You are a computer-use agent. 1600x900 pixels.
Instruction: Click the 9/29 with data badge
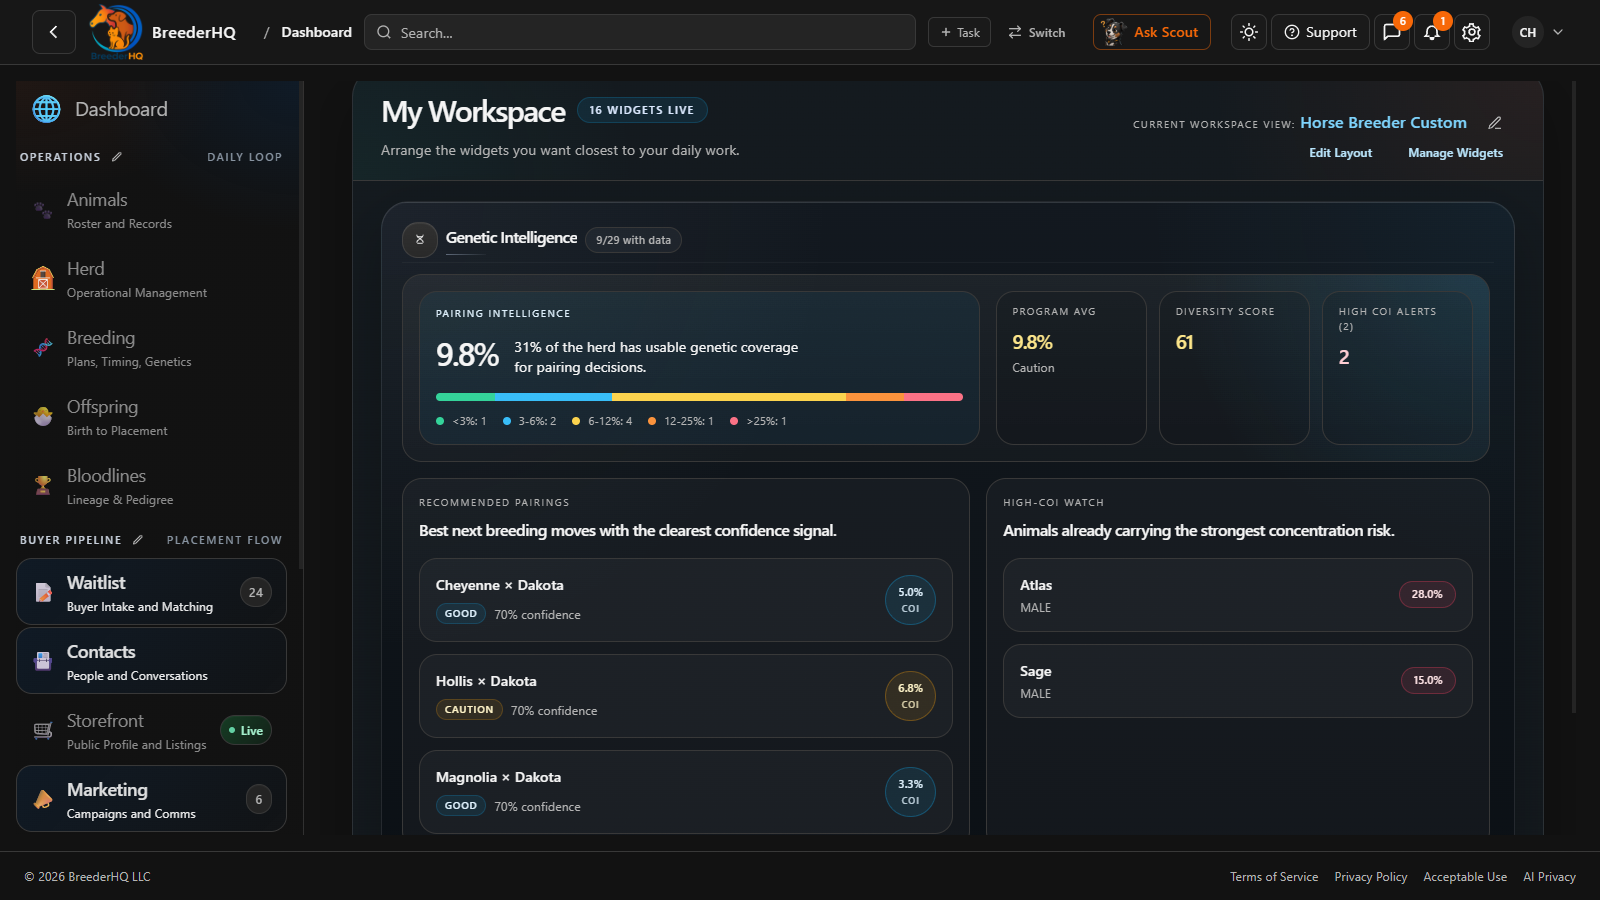(634, 240)
